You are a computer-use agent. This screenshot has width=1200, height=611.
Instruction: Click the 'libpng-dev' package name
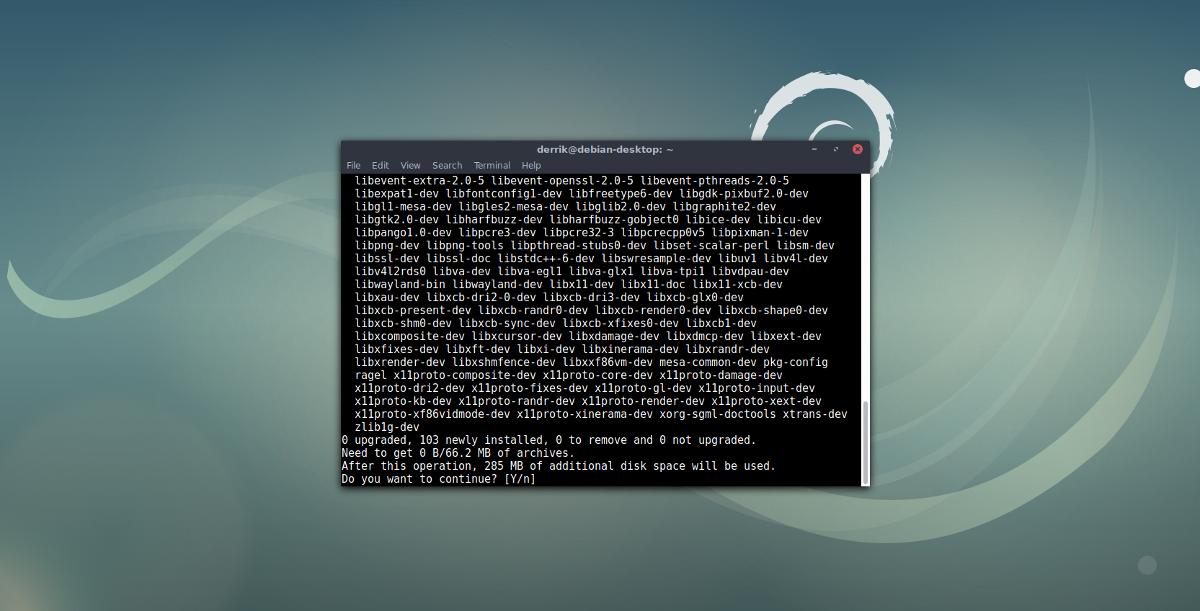387,245
